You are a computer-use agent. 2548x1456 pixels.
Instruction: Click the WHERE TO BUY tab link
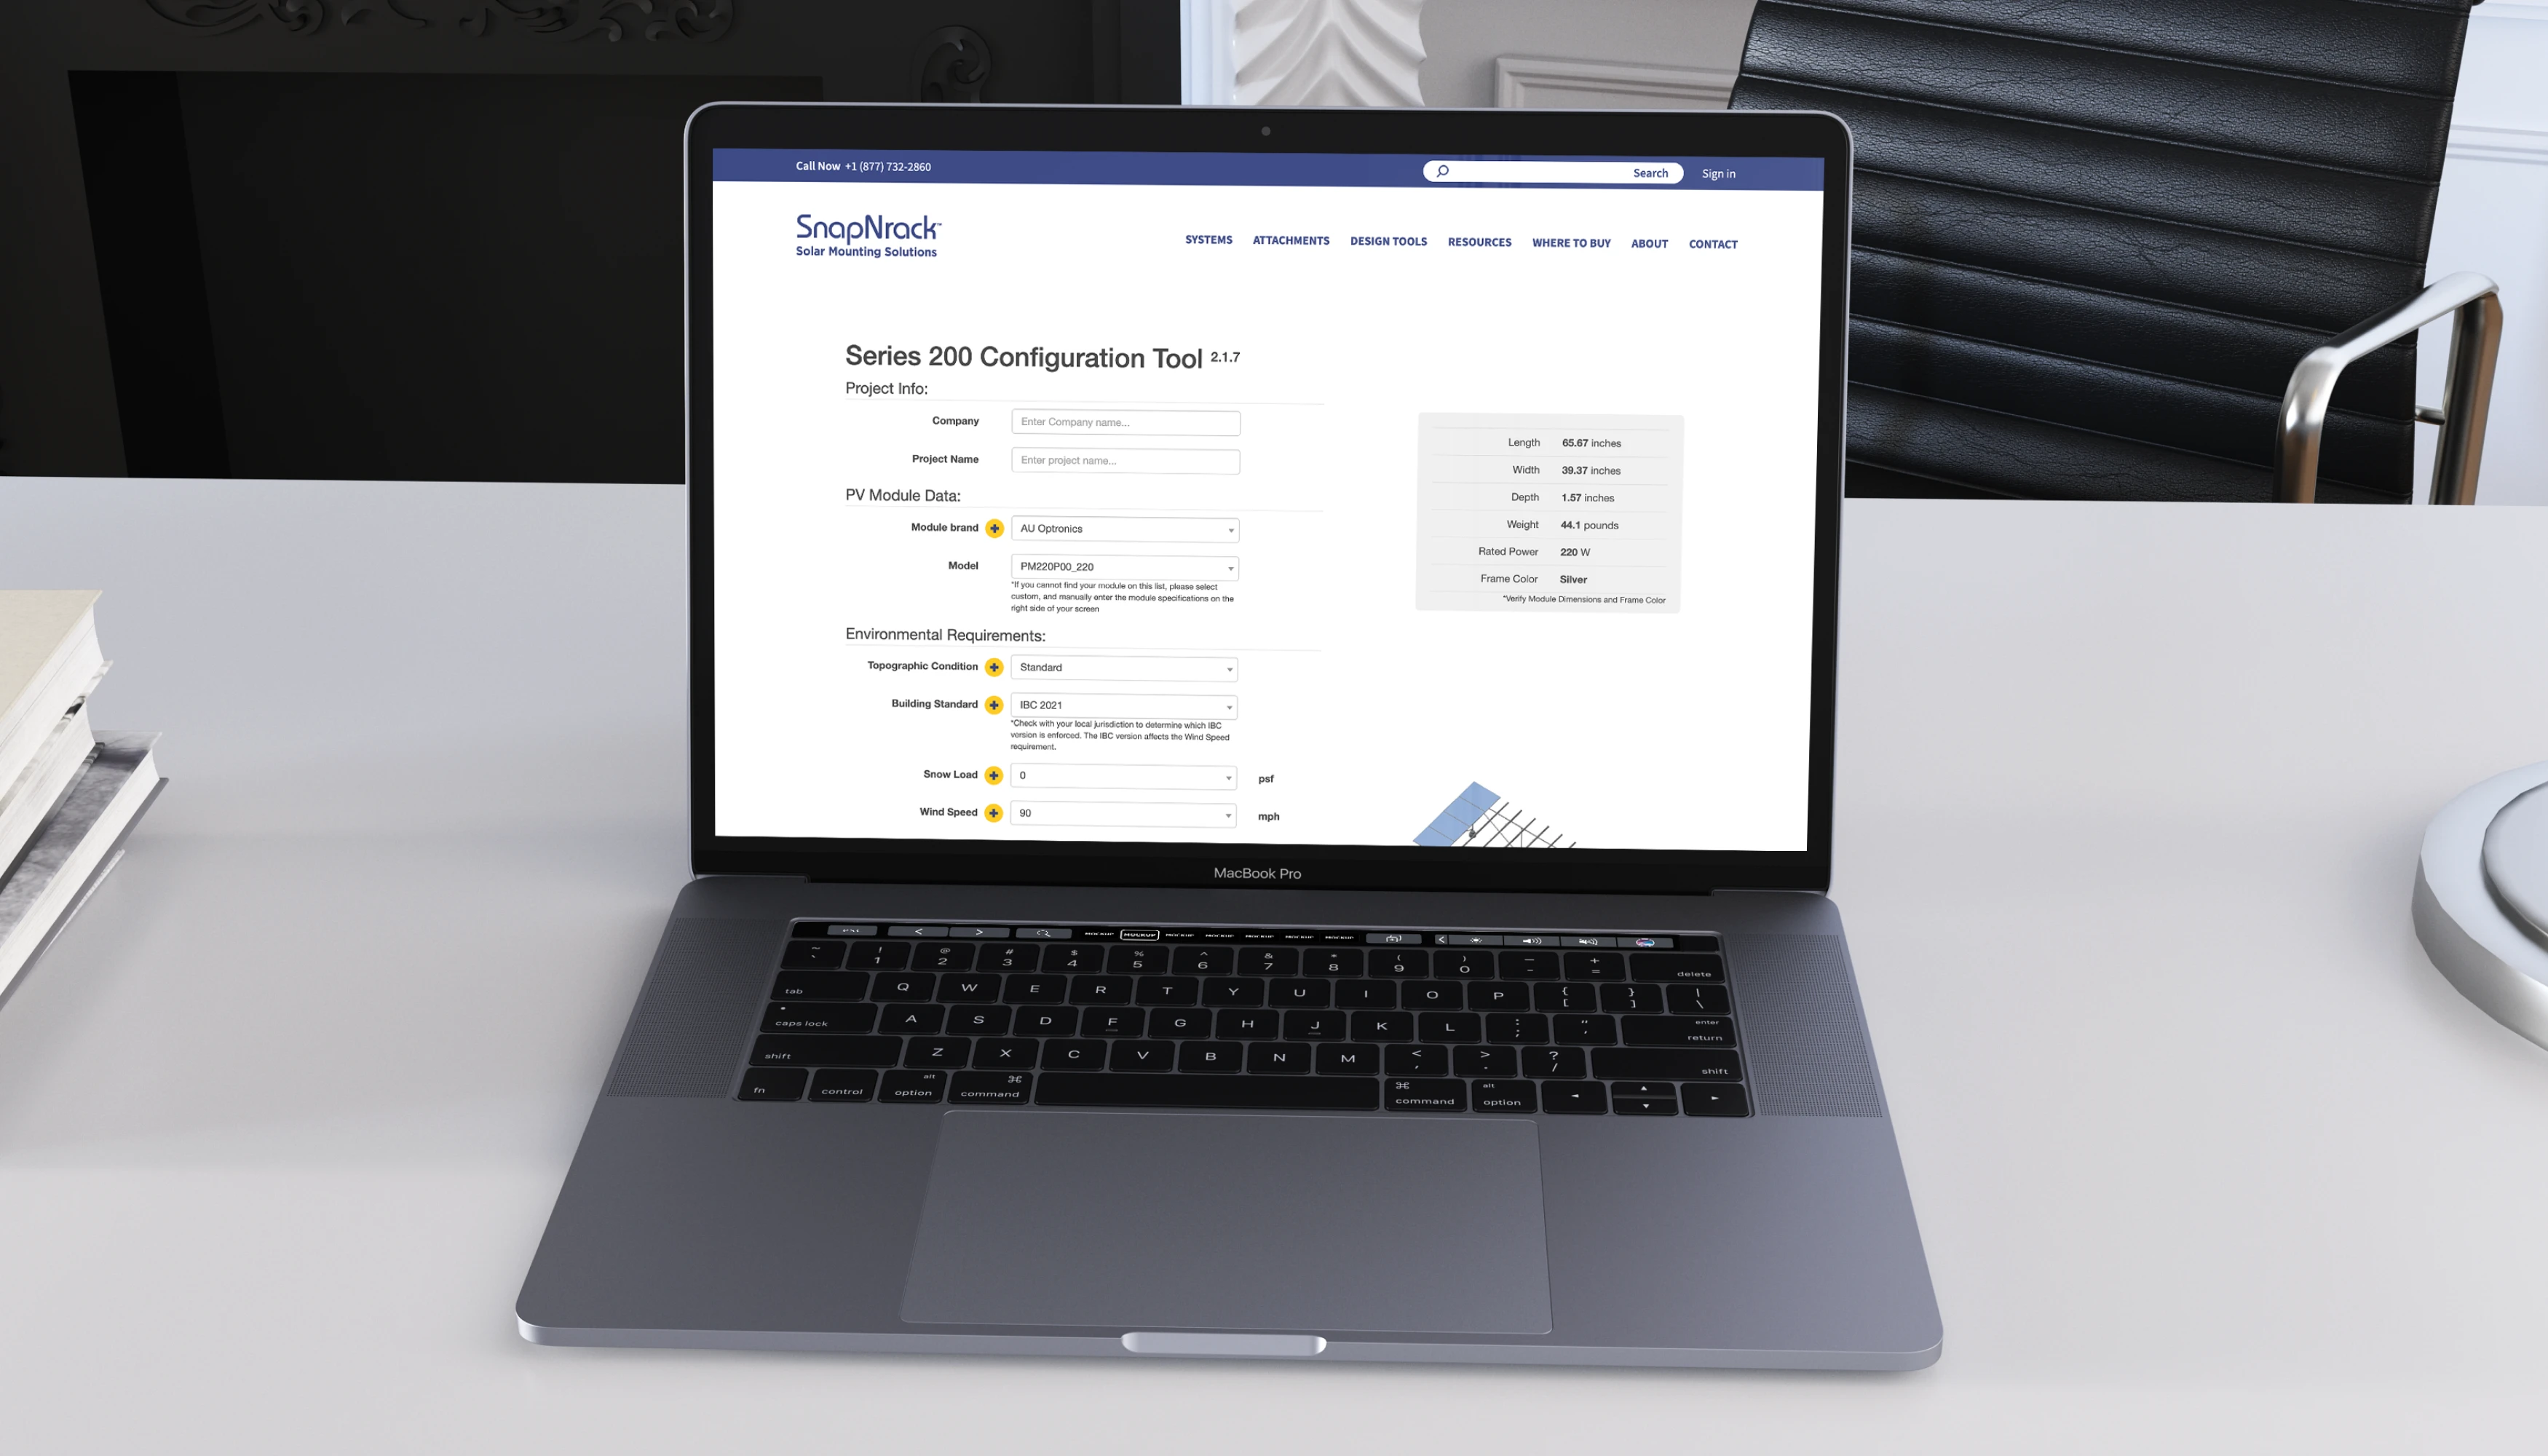[x=1570, y=243]
